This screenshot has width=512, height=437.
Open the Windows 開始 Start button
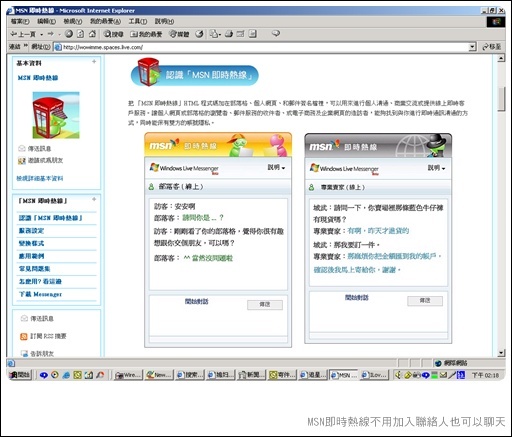pyautogui.click(x=20, y=375)
